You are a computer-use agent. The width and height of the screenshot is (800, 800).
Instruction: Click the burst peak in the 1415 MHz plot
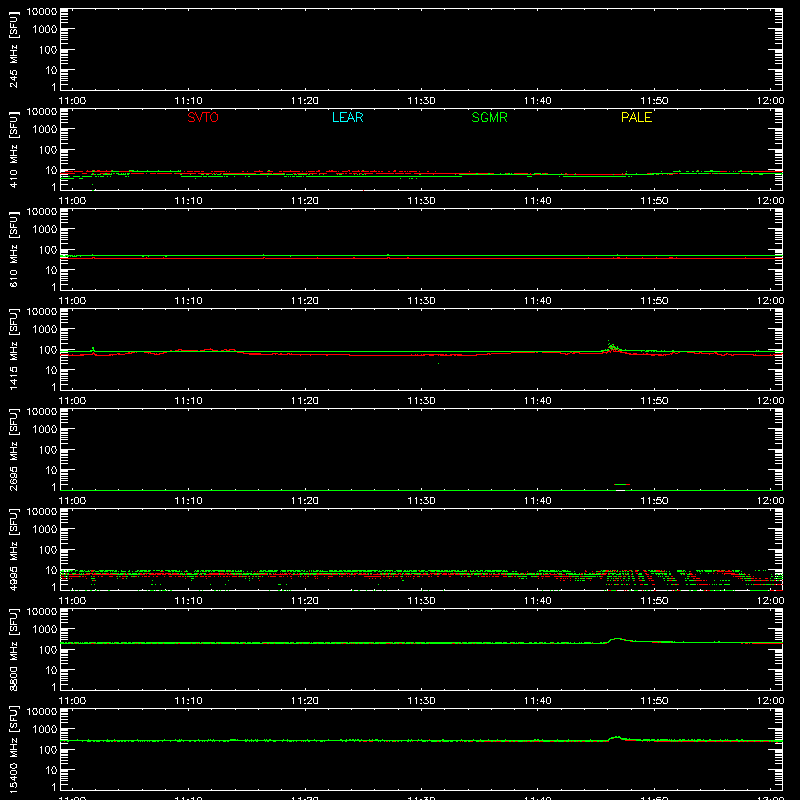pyautogui.click(x=610, y=346)
